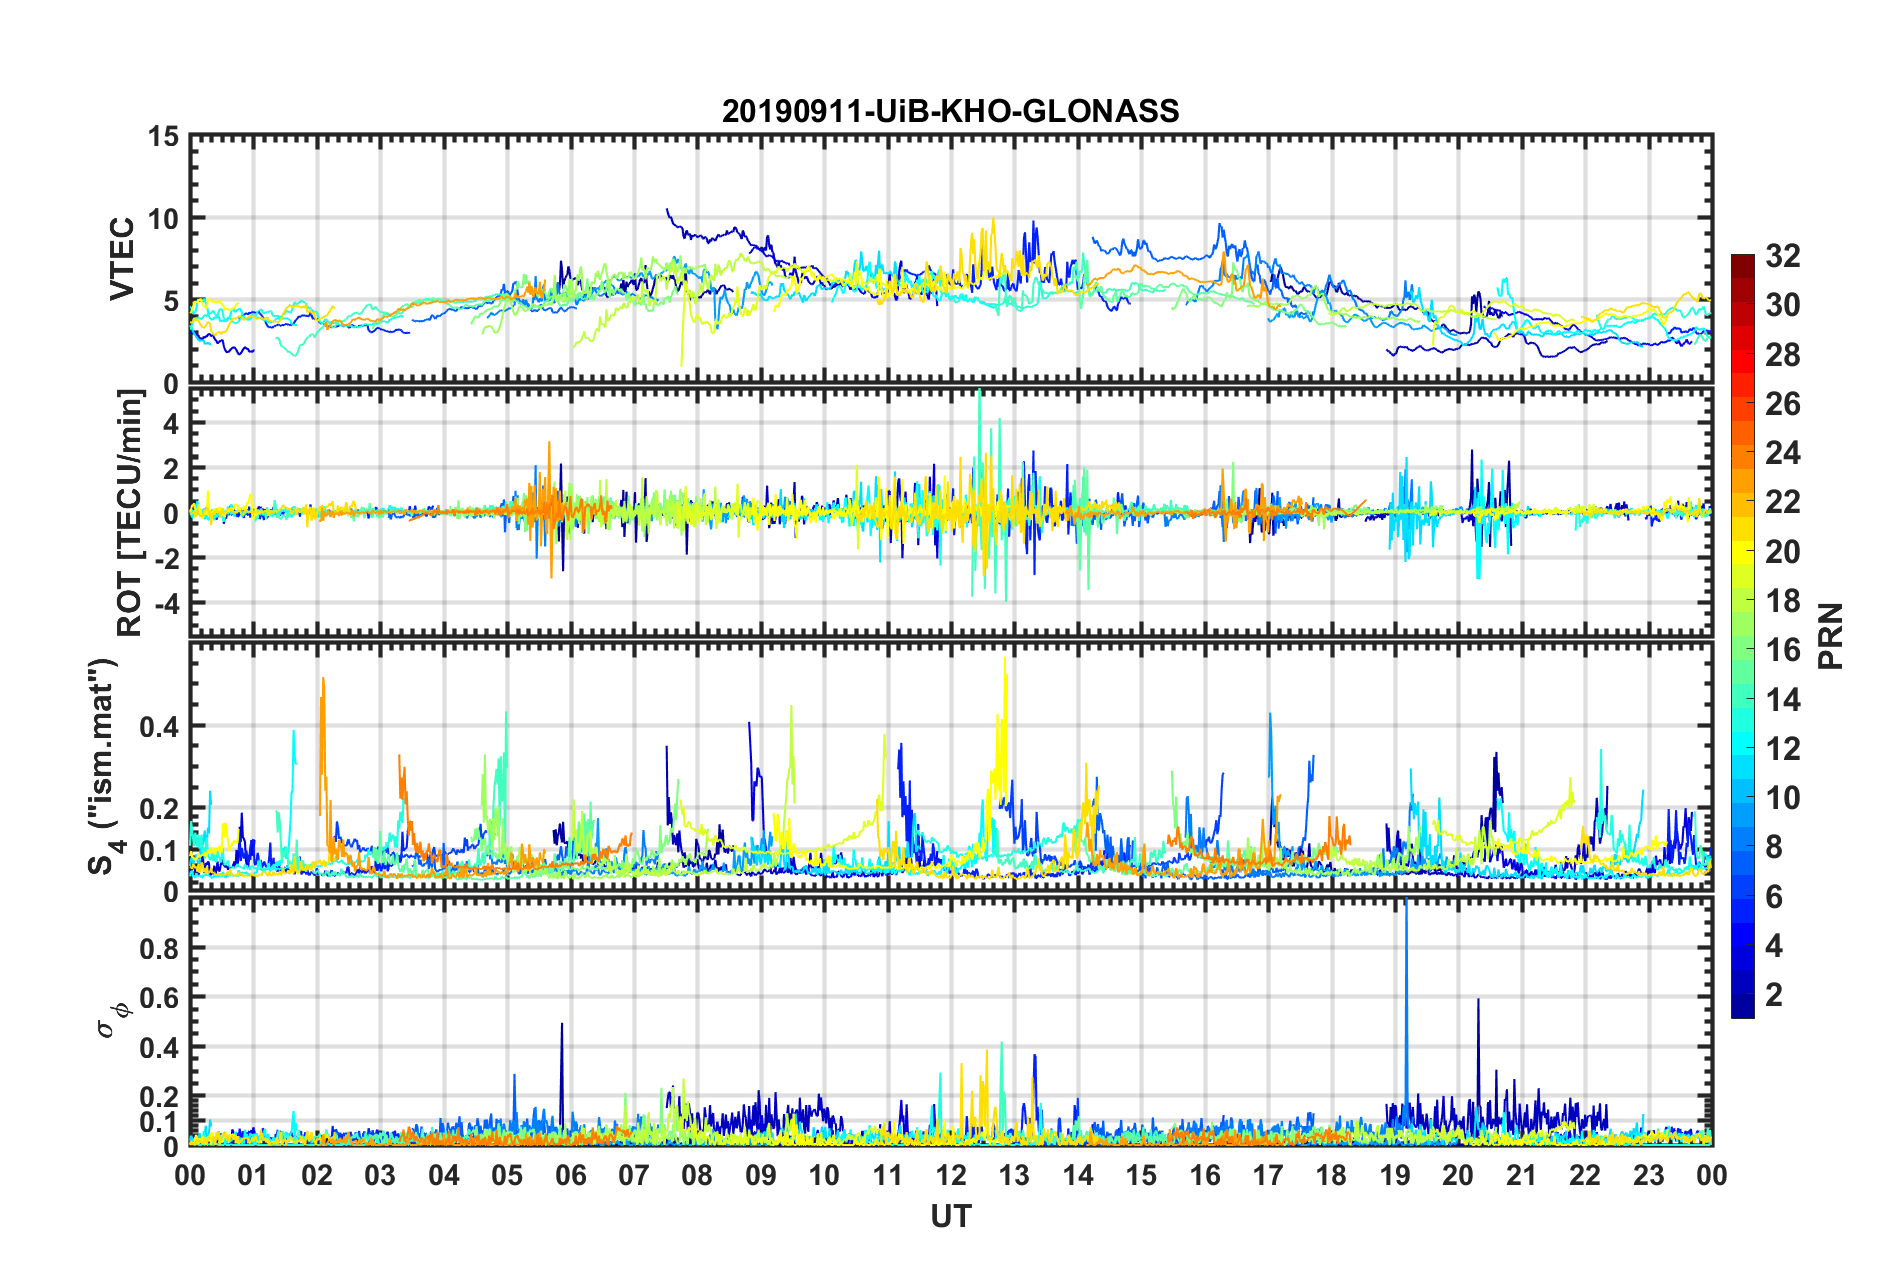Select the UT x-axis label

[x=950, y=1216]
